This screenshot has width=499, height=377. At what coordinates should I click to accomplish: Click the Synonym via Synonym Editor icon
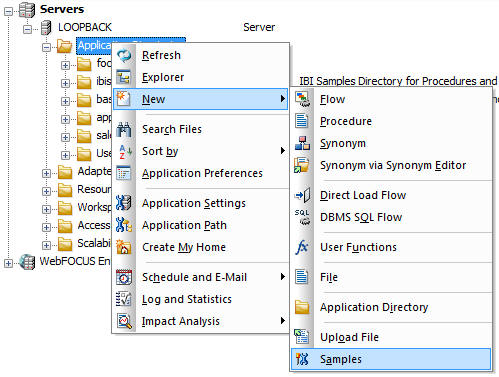(302, 165)
